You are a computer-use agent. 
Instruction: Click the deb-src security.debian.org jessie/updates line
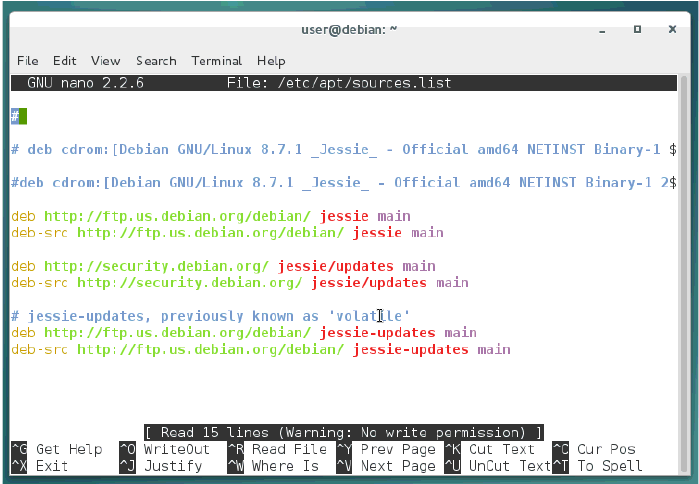240,283
